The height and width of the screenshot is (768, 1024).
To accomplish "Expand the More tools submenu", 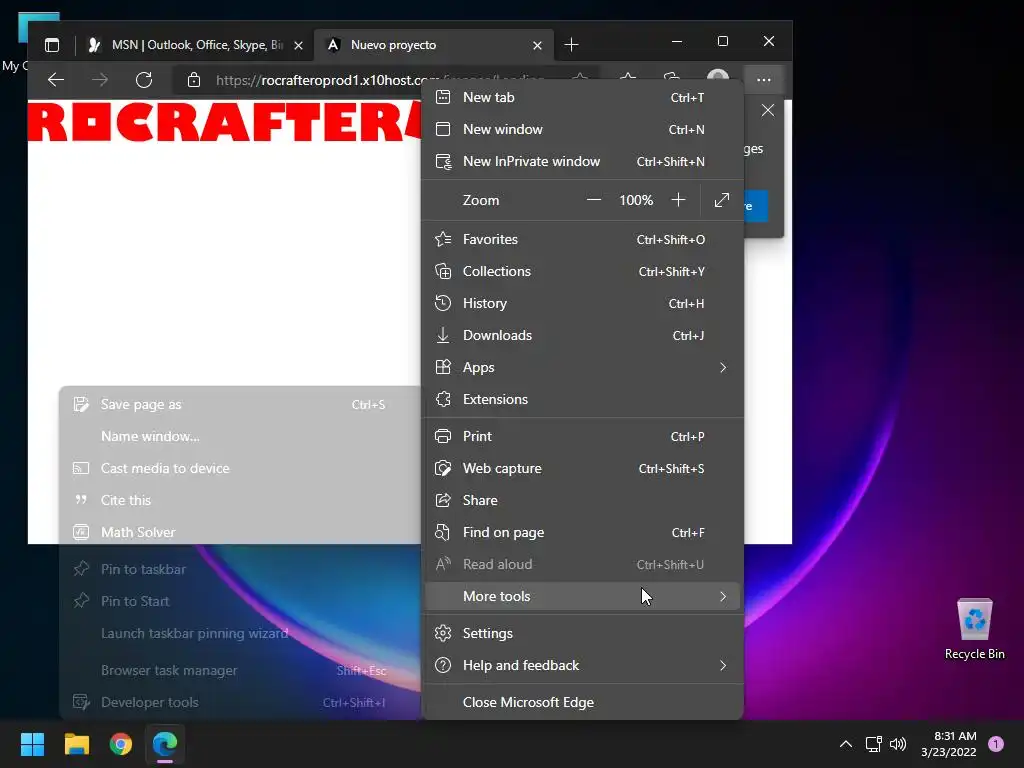I will 583,596.
